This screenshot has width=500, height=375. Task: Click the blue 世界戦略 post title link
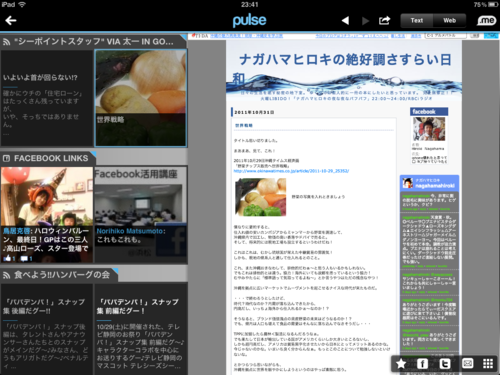click(244, 125)
